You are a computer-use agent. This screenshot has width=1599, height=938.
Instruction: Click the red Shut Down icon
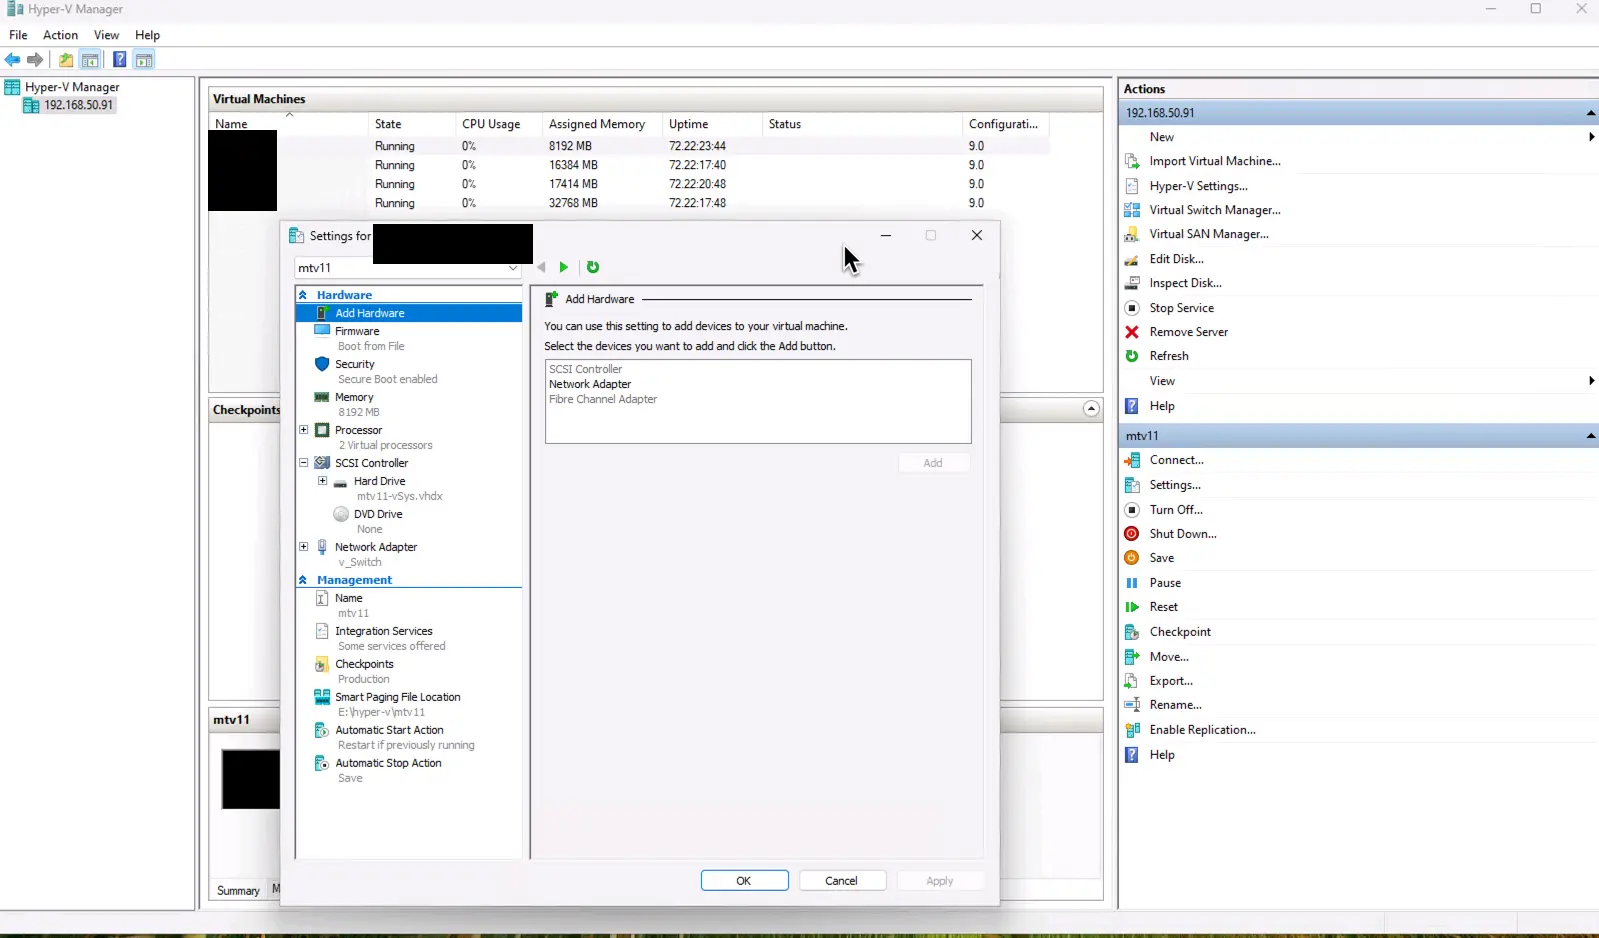(1132, 534)
